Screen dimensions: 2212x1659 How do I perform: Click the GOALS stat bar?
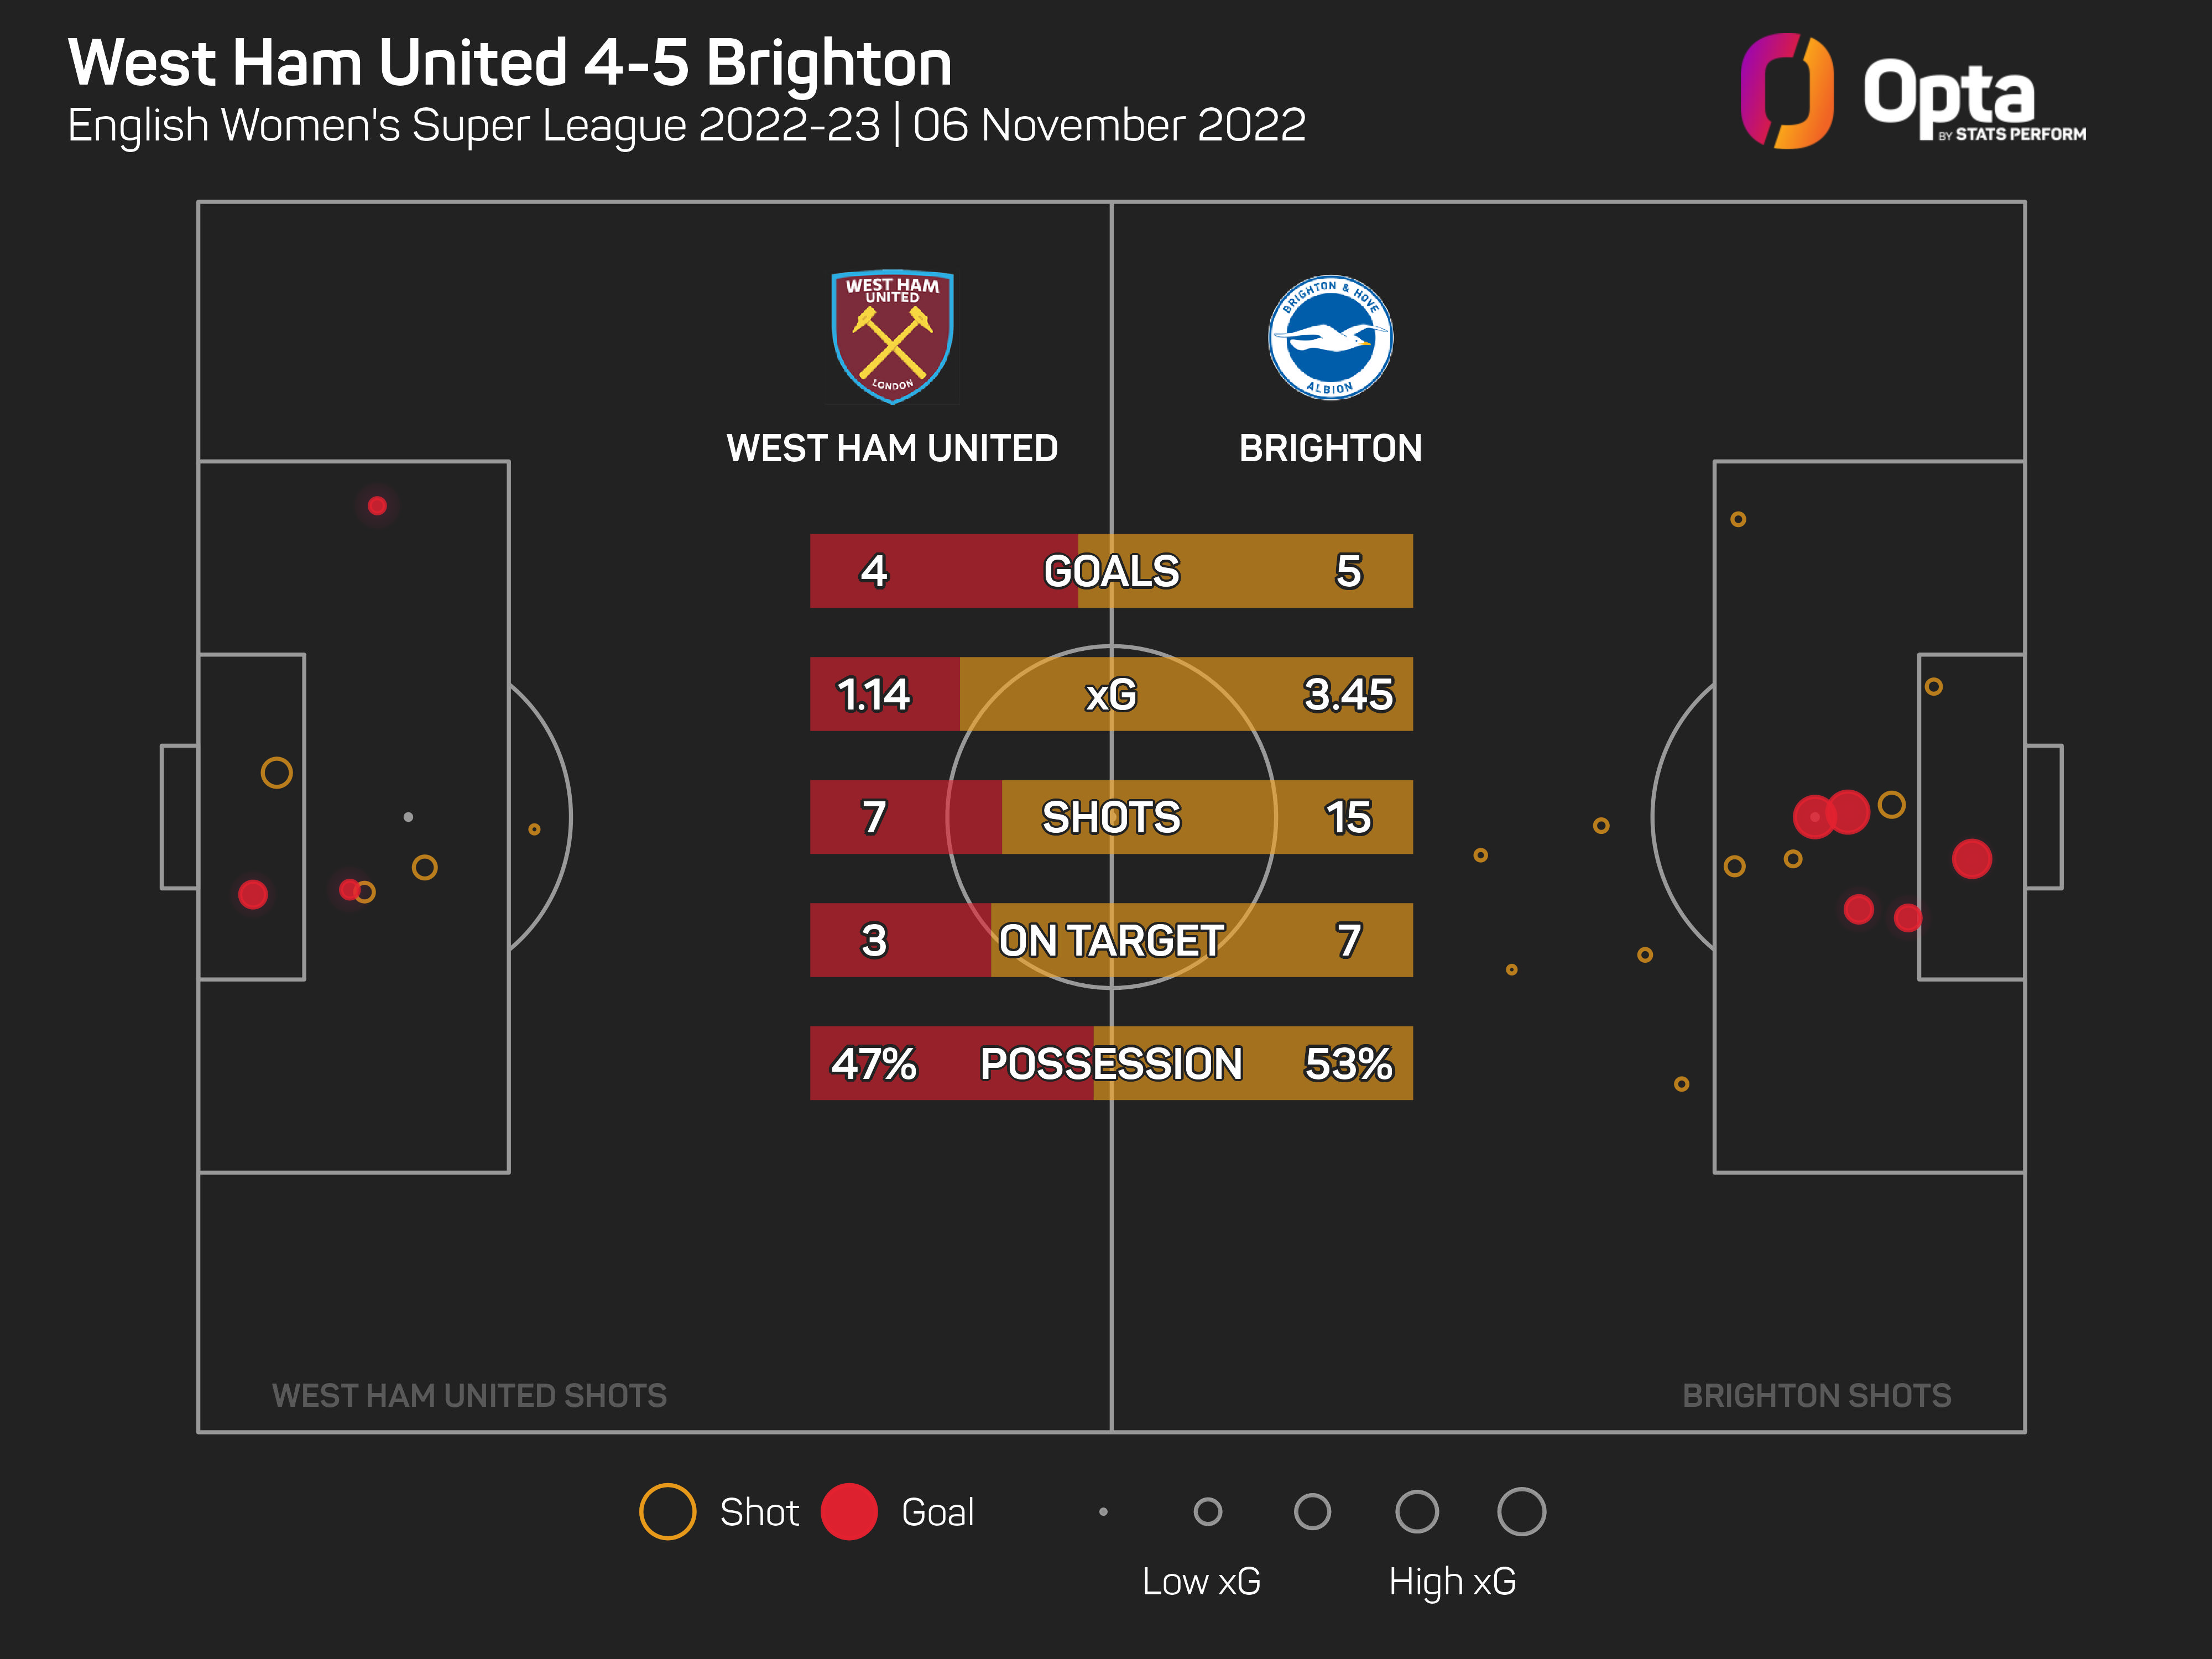tap(1111, 571)
